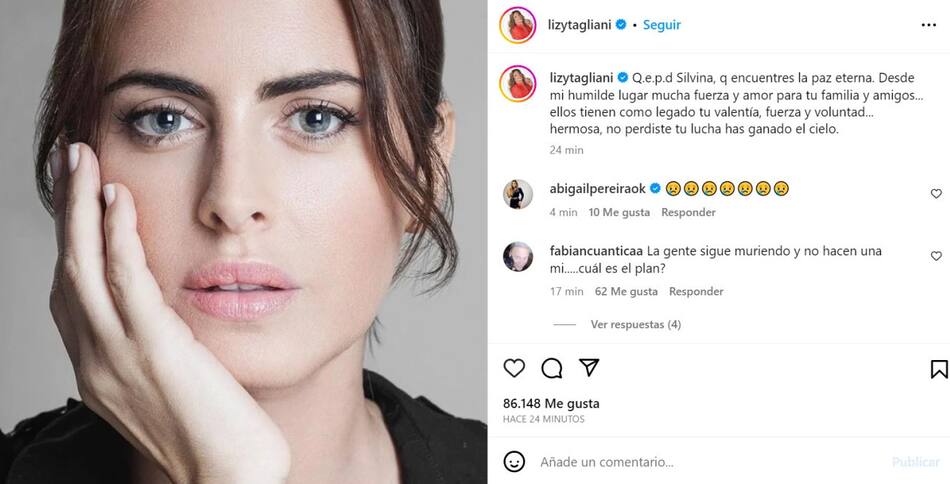Image resolution: width=950 pixels, height=484 pixels.
Task: Open abigailpereiraok's avatar
Action: [x=518, y=194]
